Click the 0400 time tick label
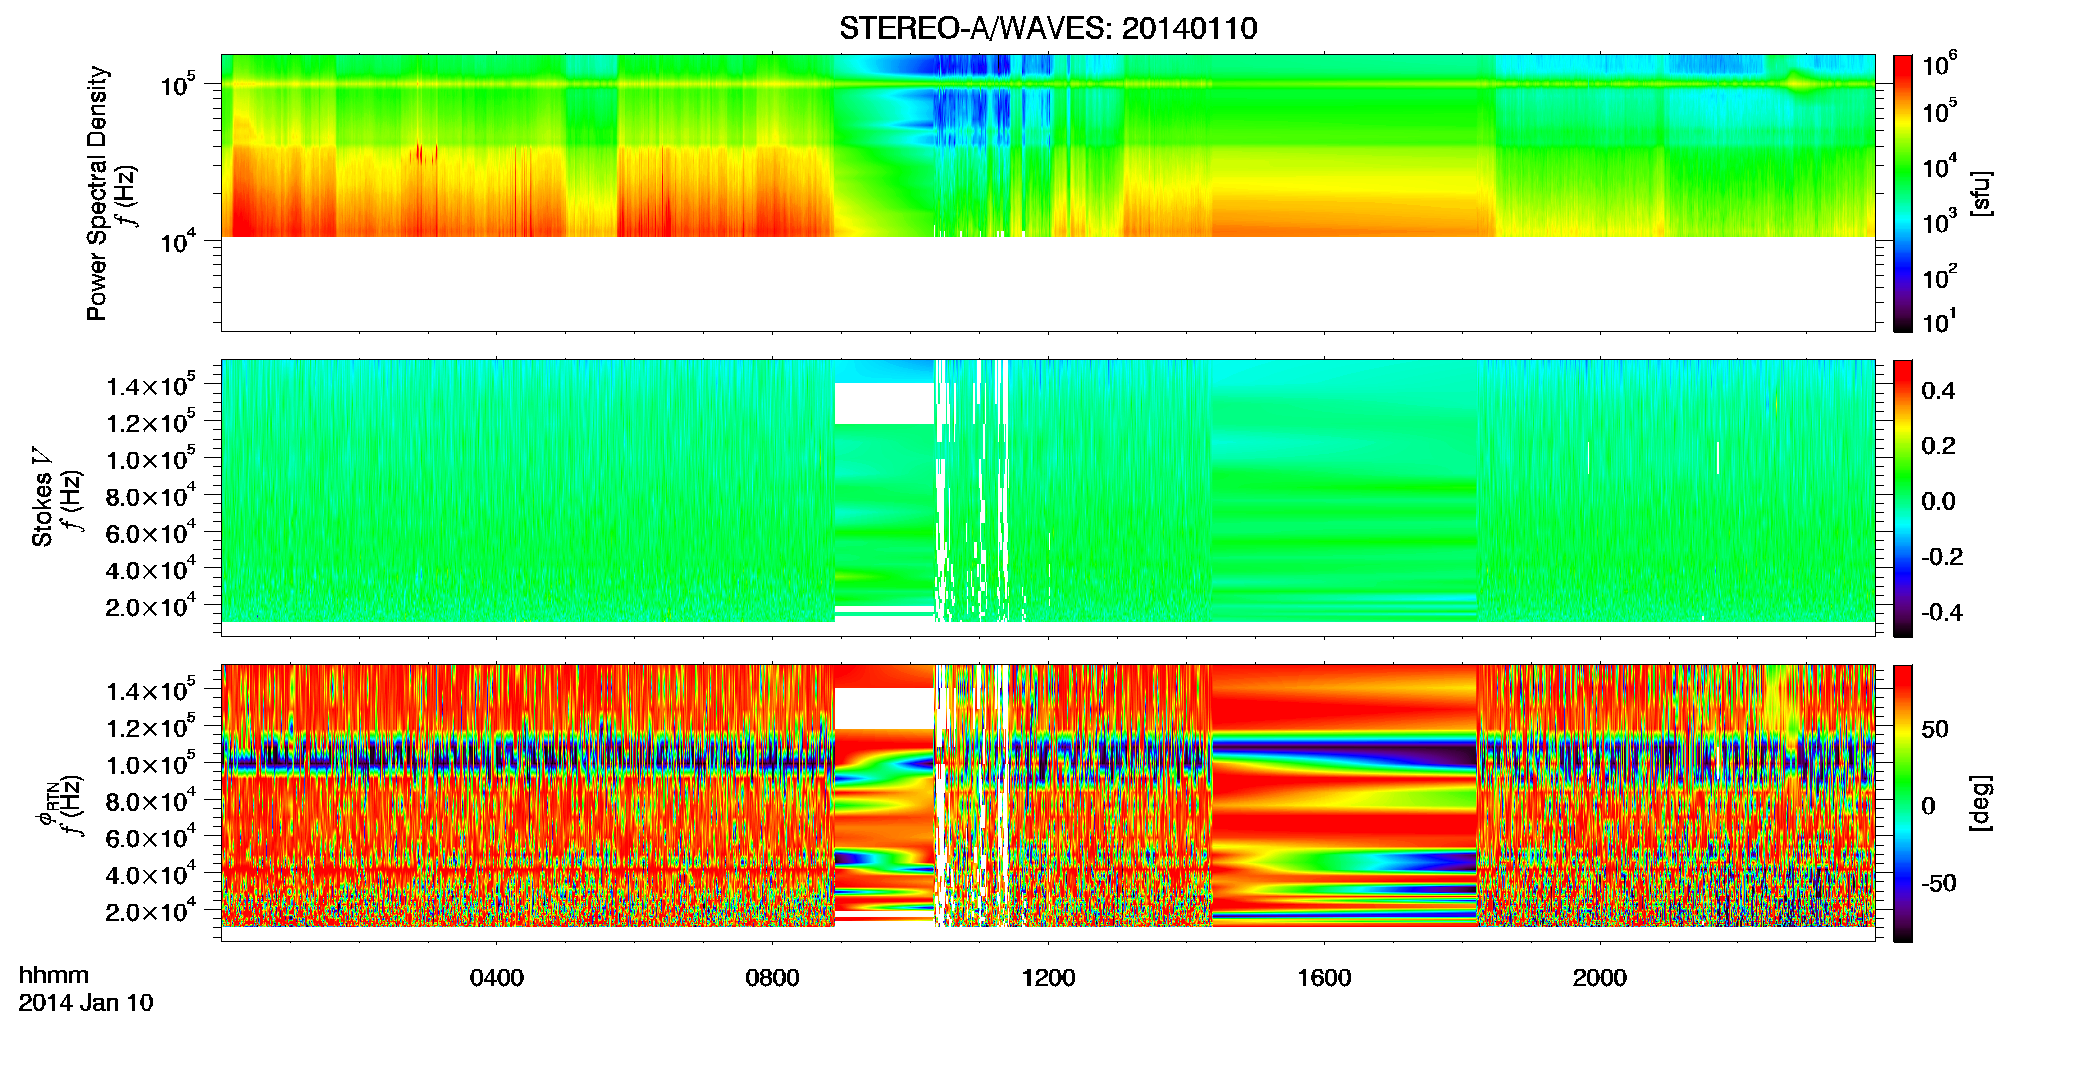Viewport: 2096px width, 1080px height. coord(497,978)
